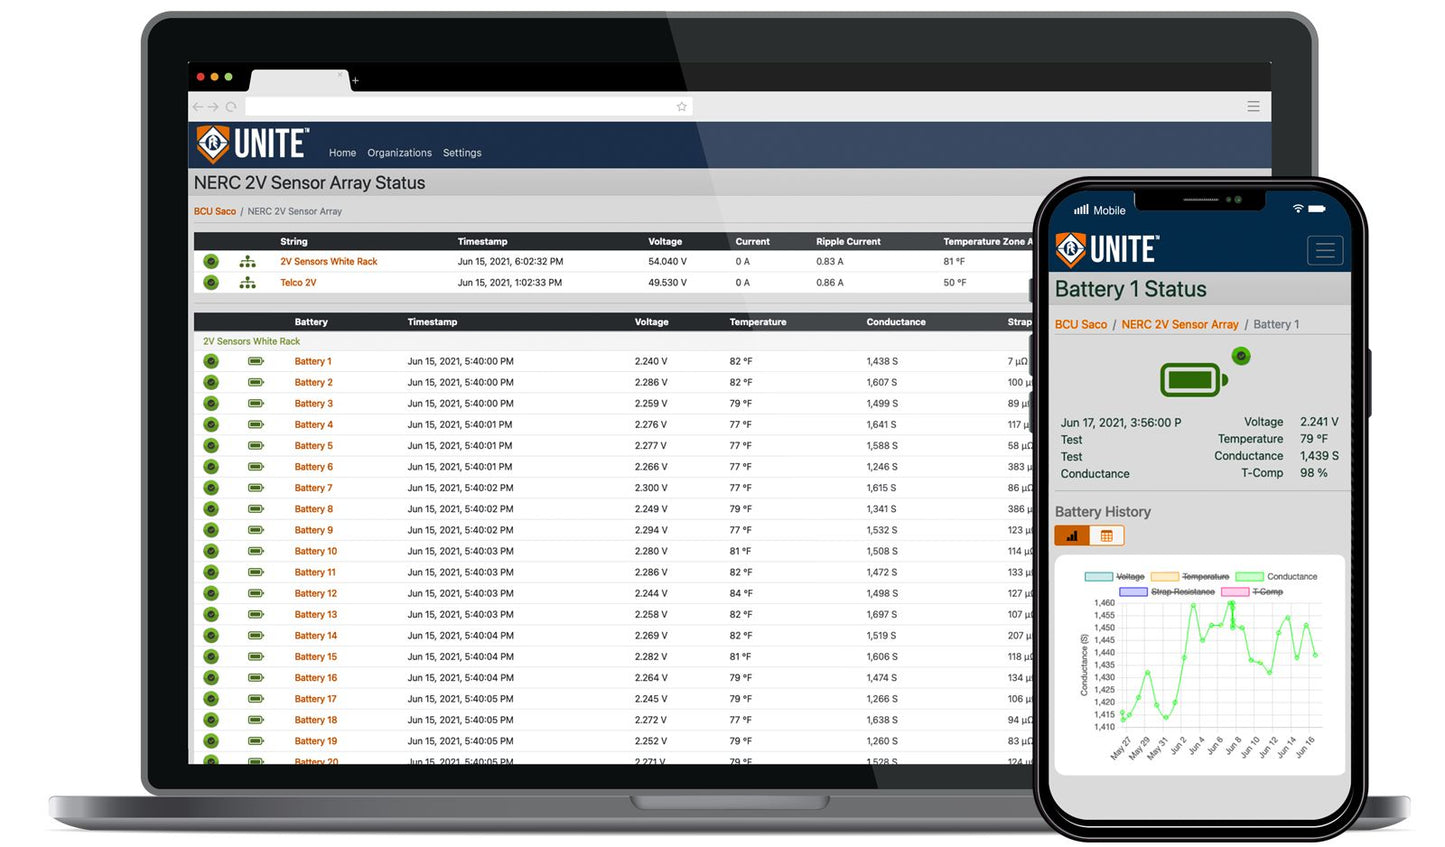Click the Conductance legend color swatch
Screen dimensions: 1445x847
pos(1249,576)
